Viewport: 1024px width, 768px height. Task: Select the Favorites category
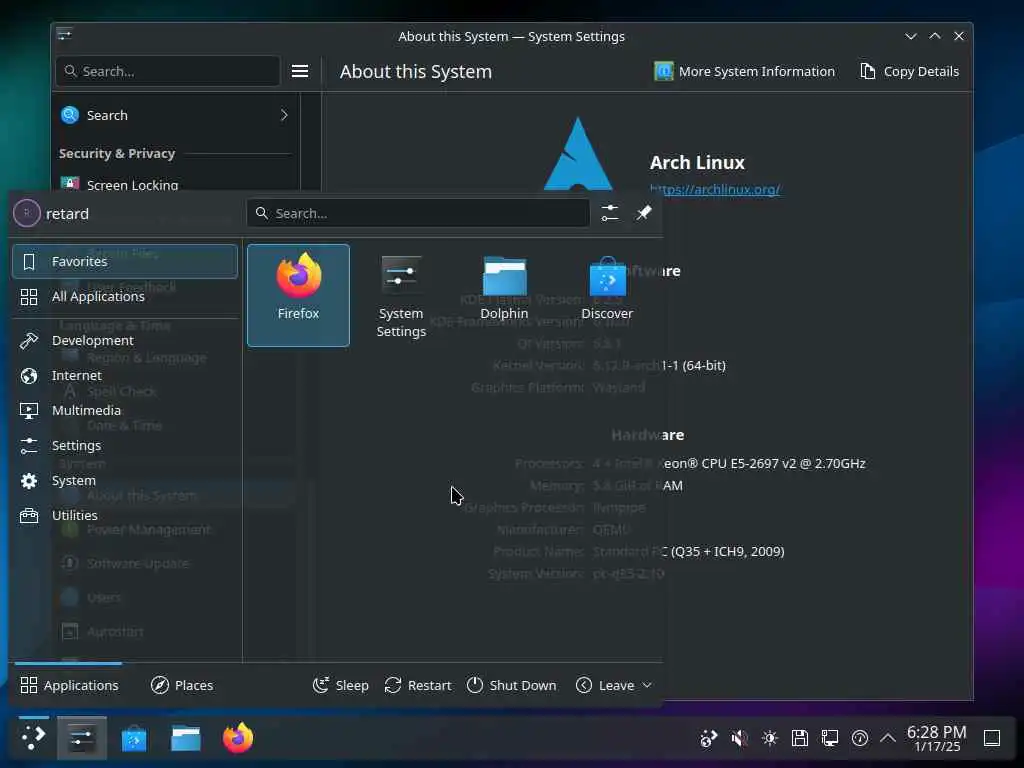(125, 261)
